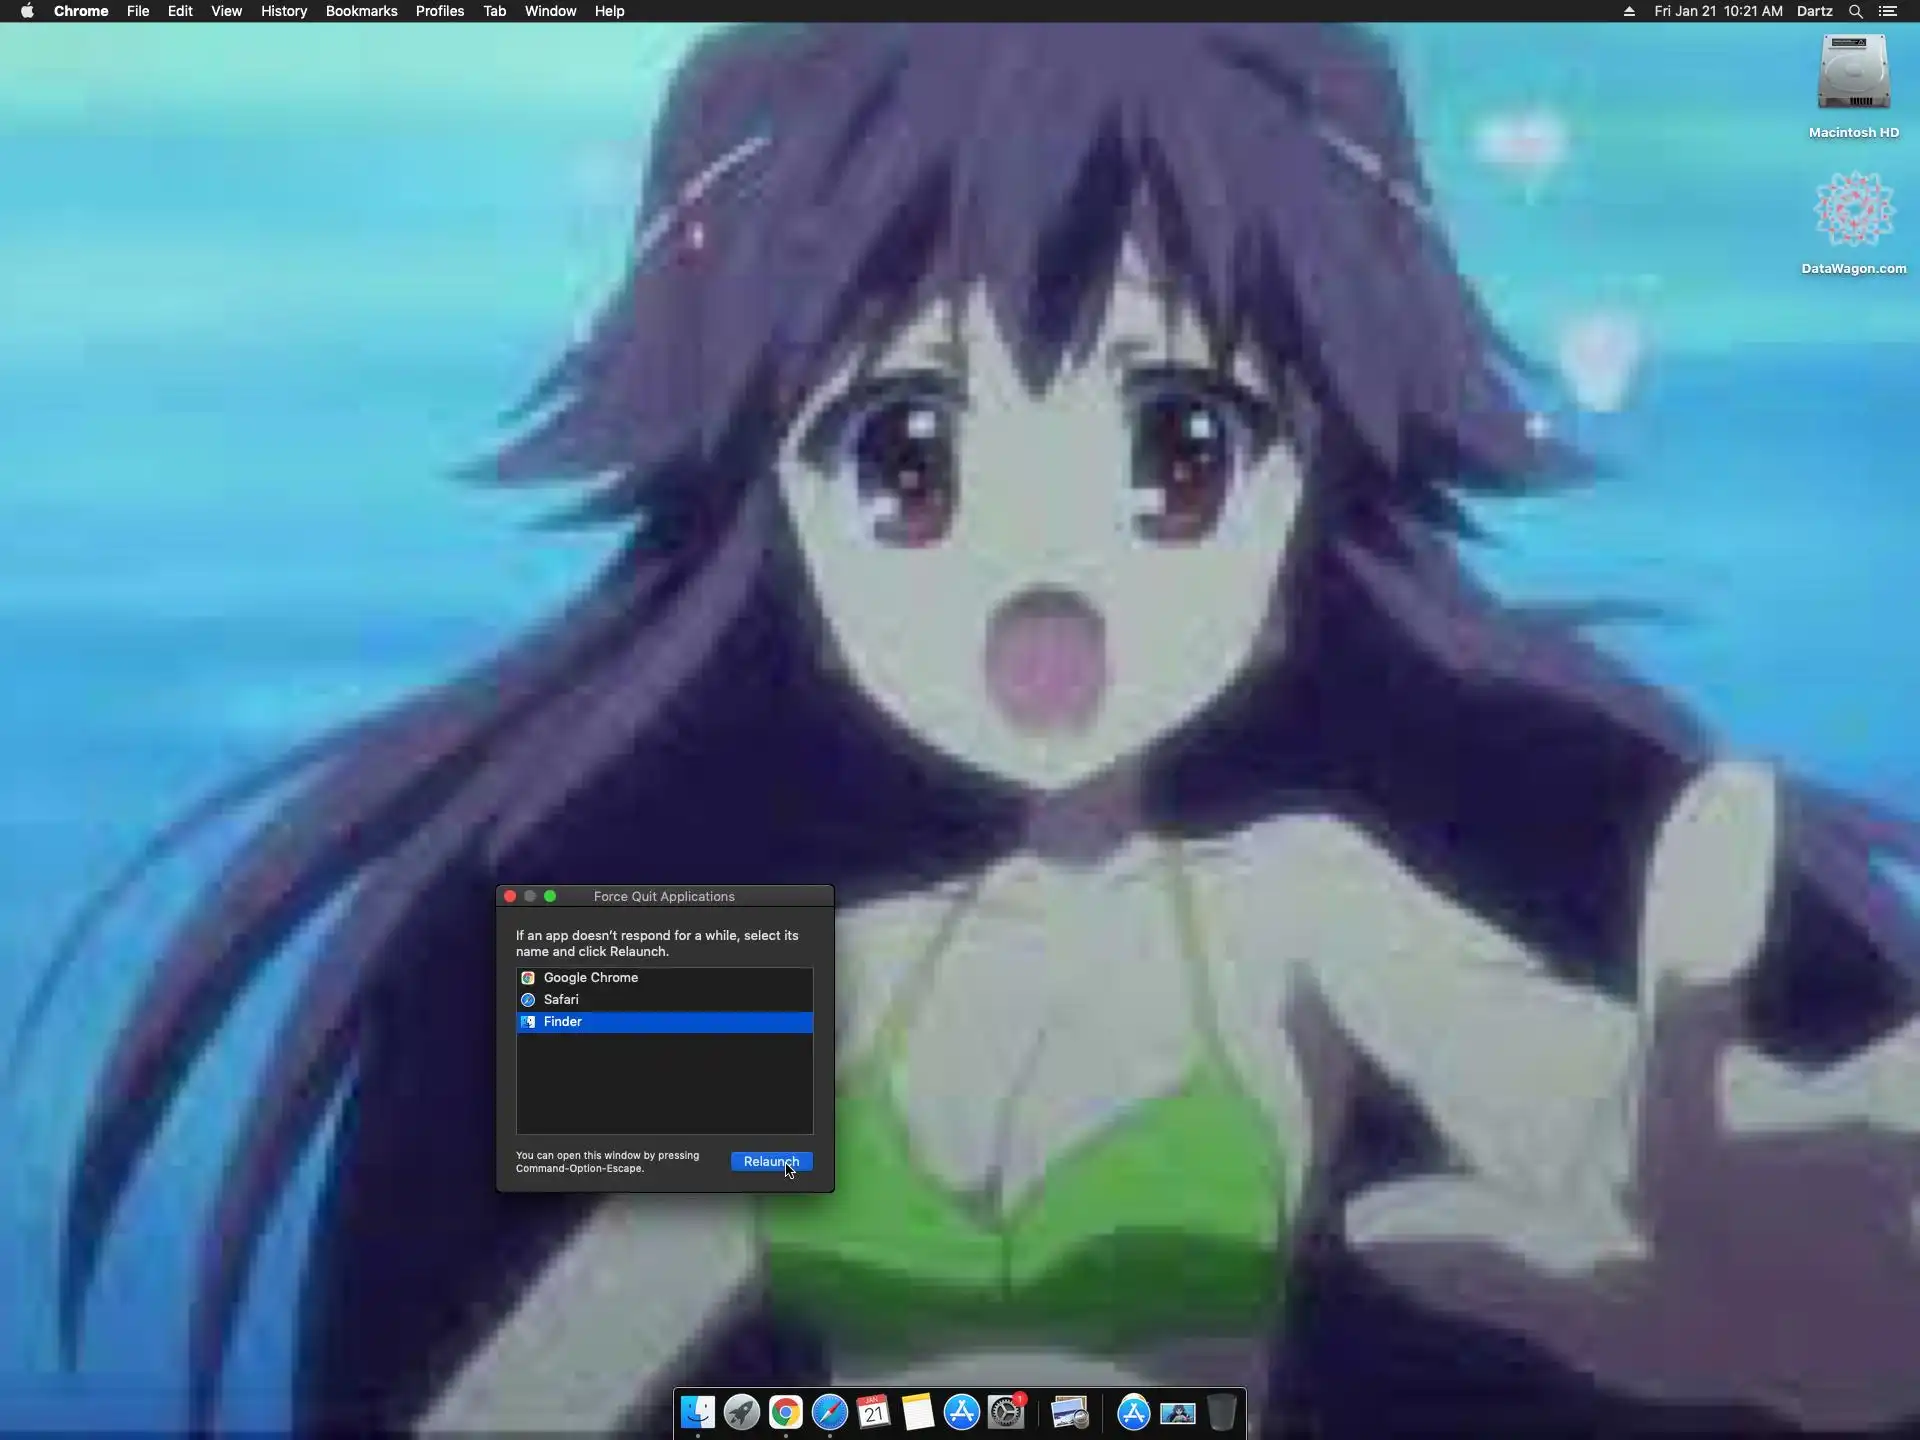Open the Notes app in dock
This screenshot has height=1440, width=1920.
click(917, 1412)
